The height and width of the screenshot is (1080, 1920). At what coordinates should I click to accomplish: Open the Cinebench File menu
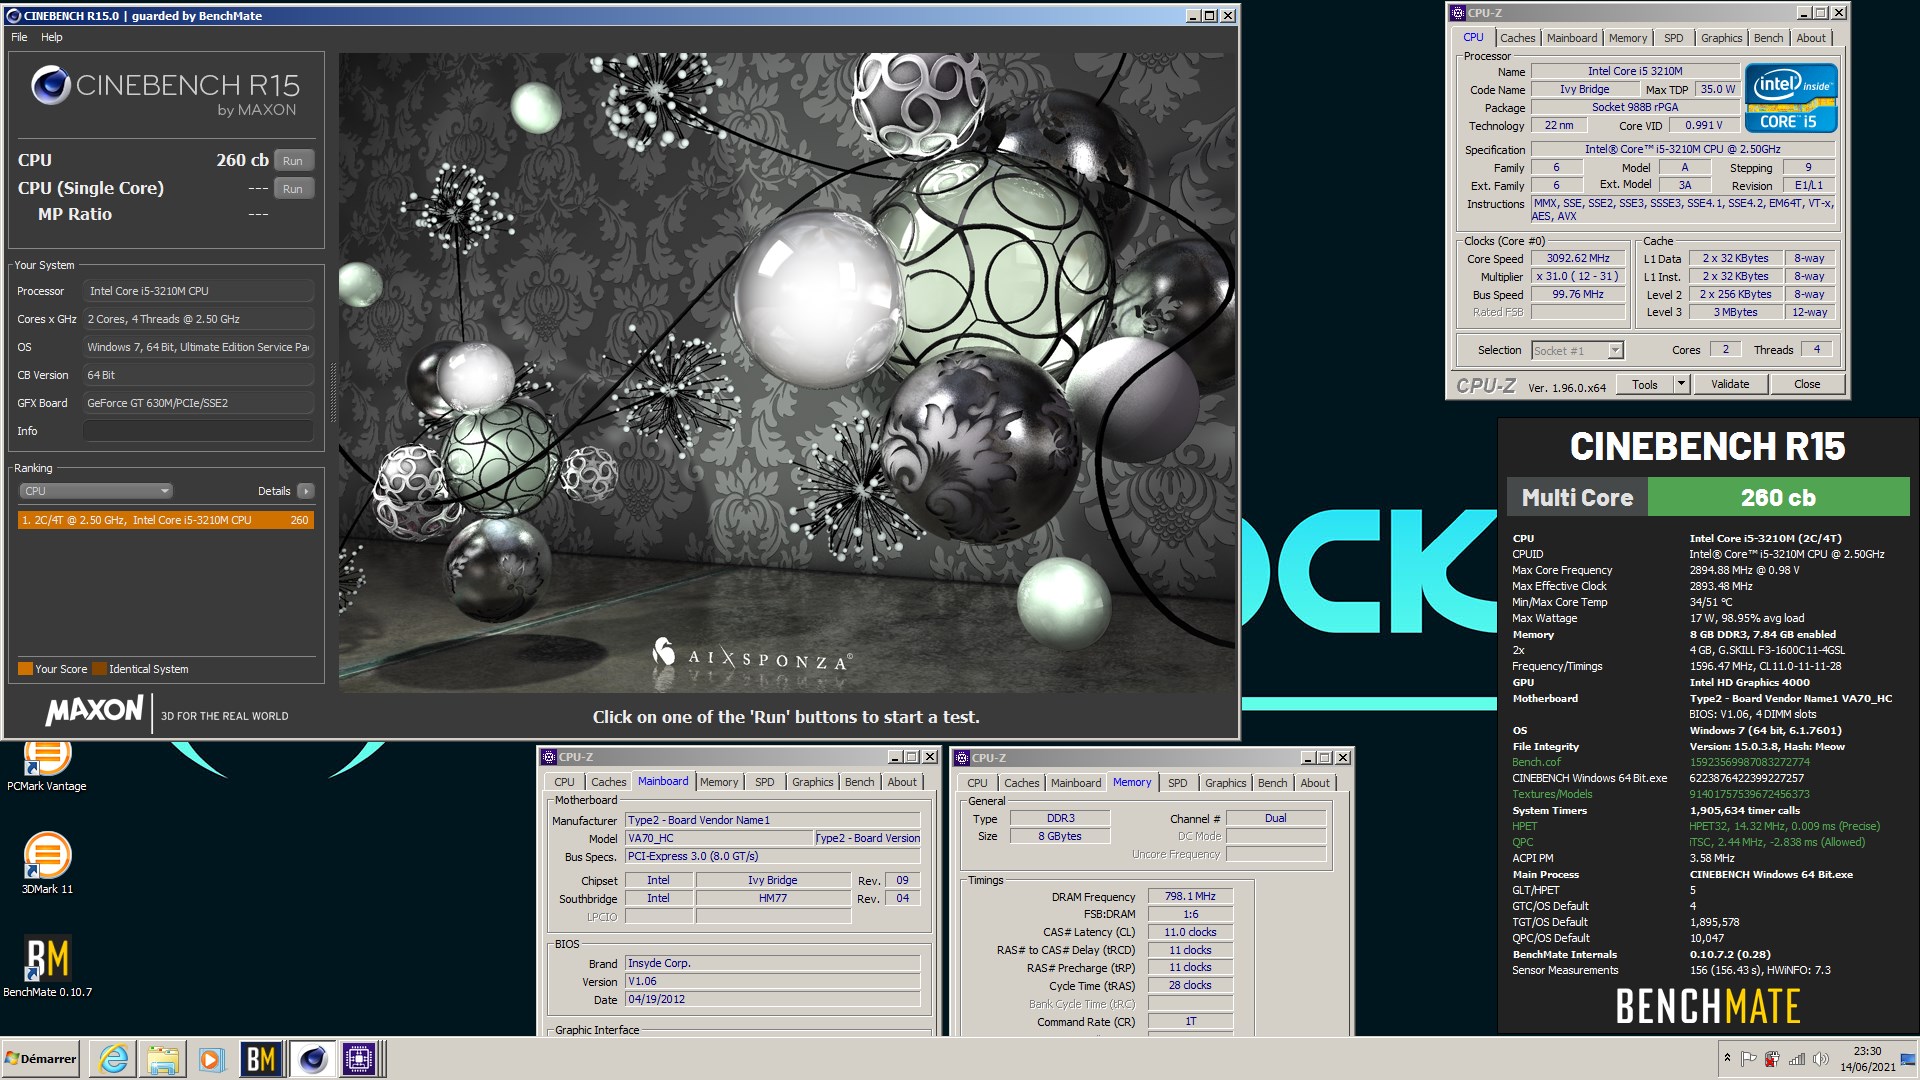point(19,37)
